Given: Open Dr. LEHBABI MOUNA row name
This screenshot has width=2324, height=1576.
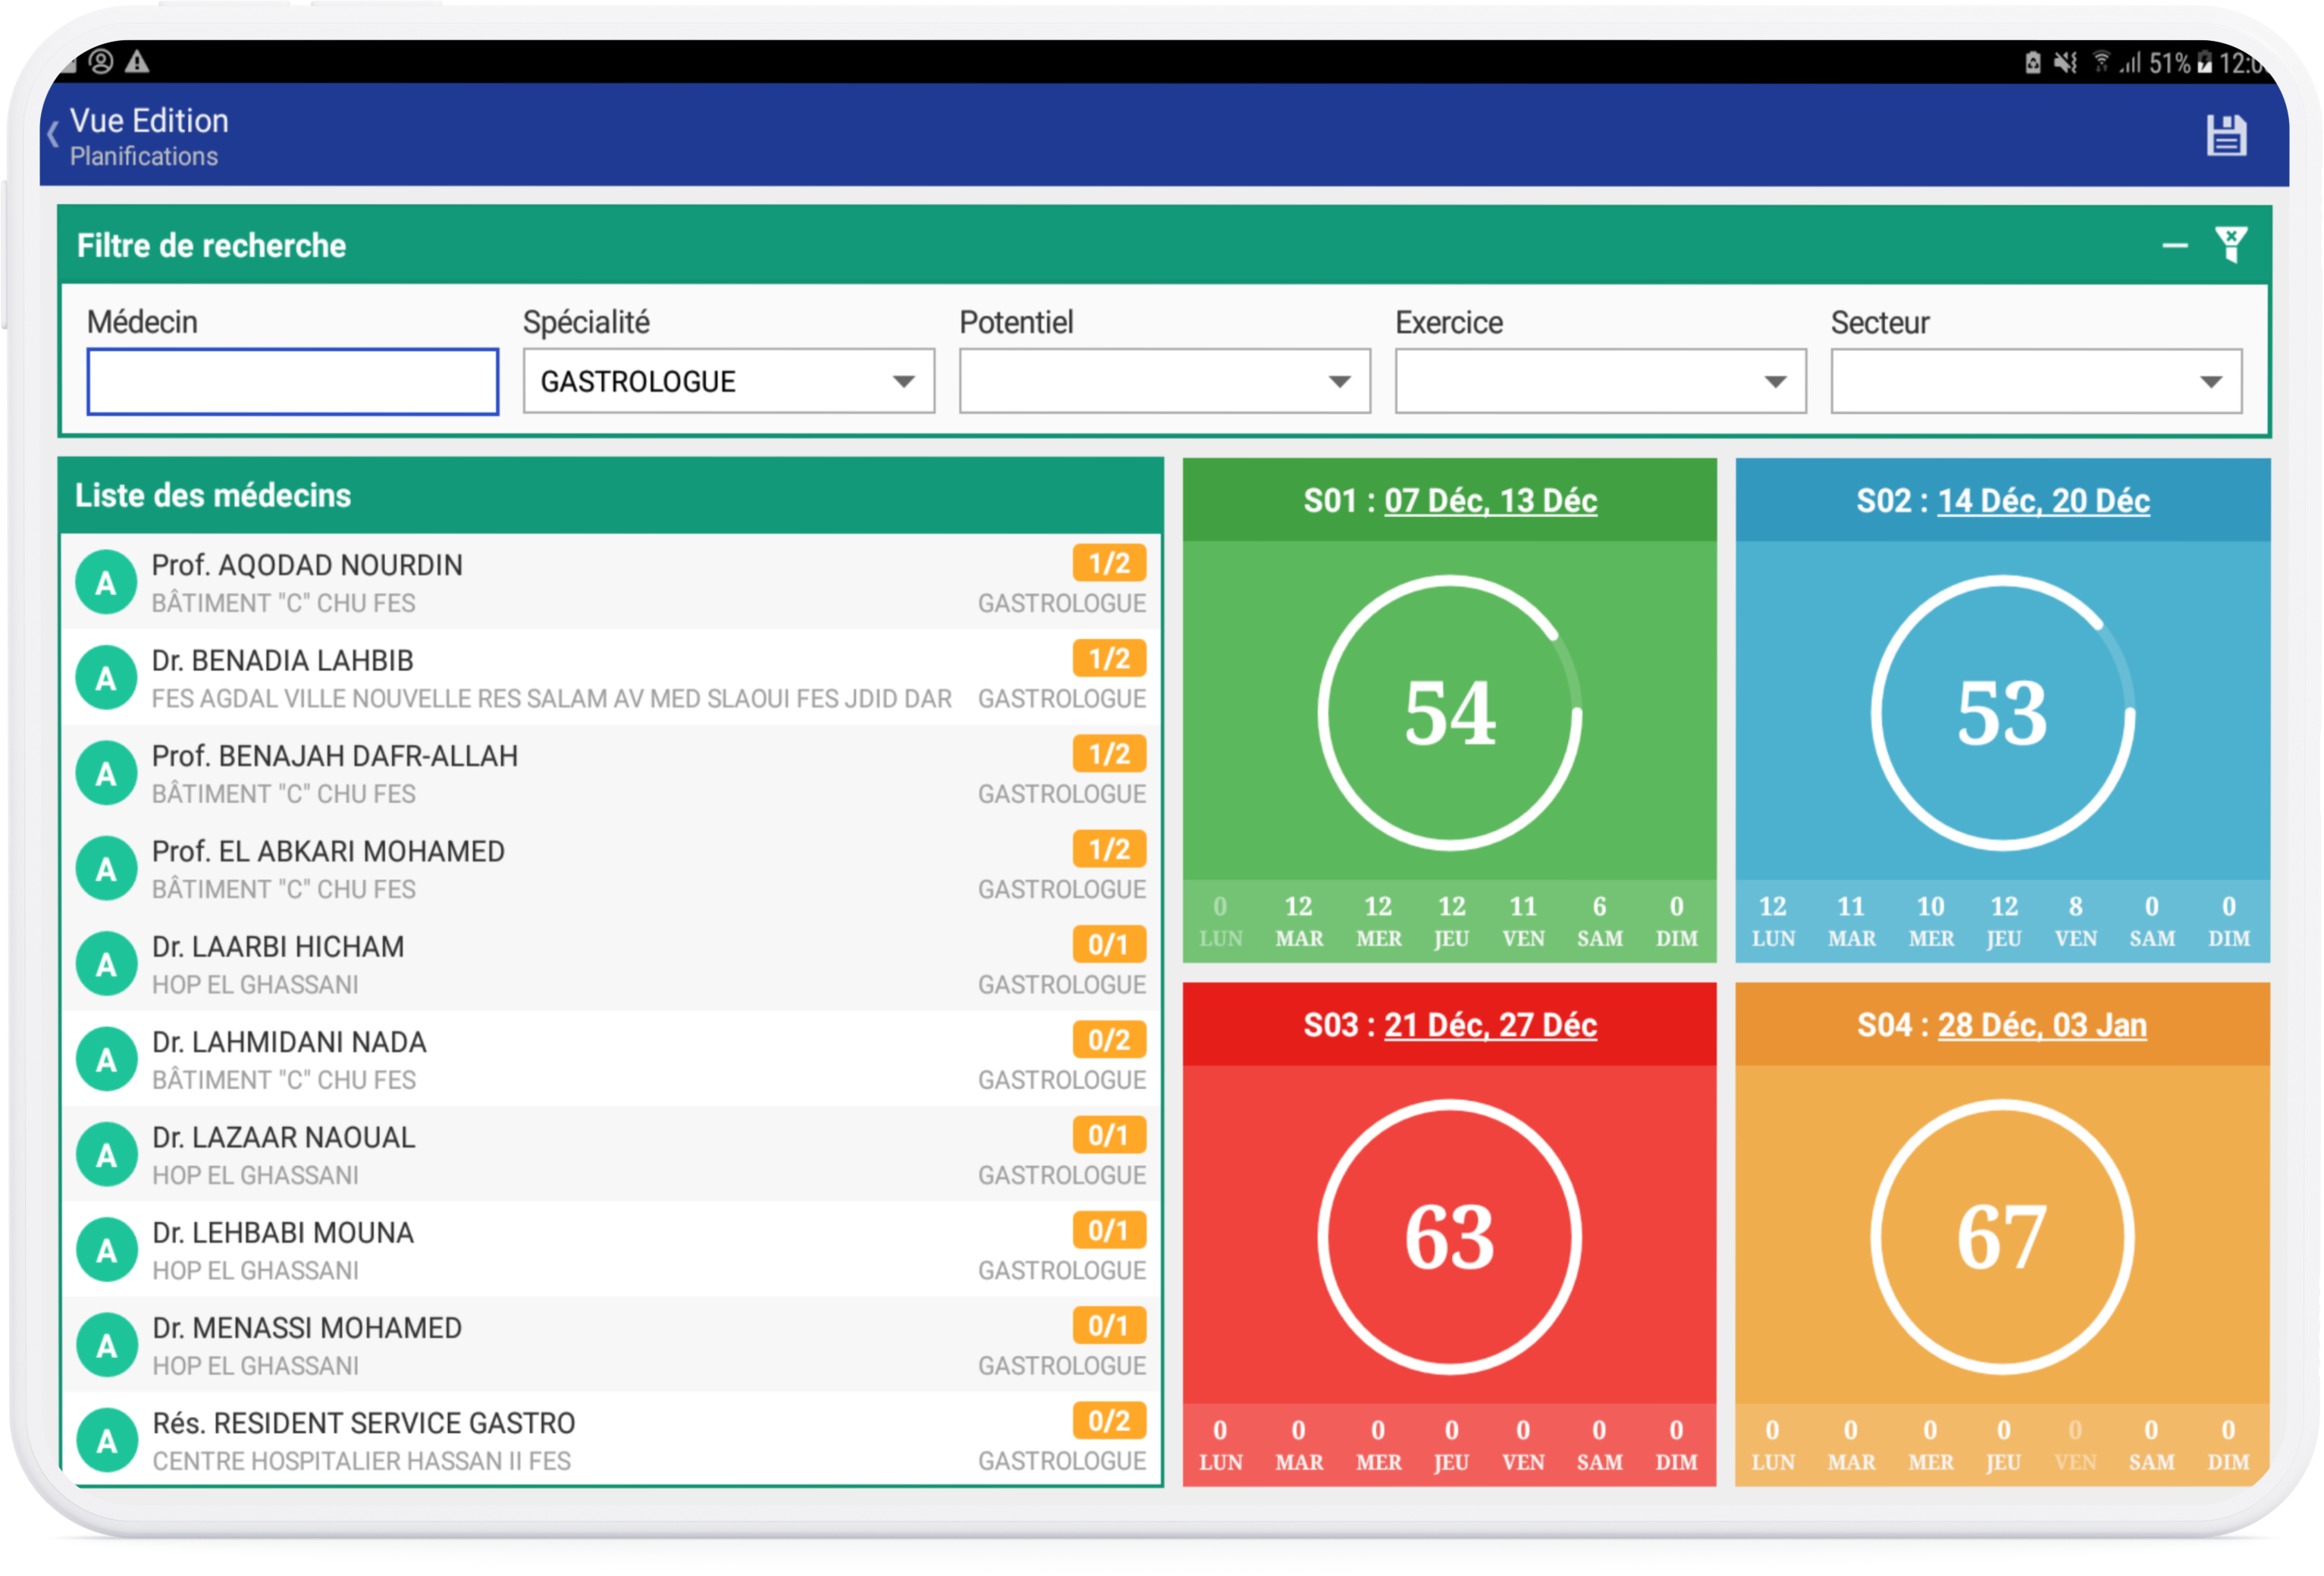Looking at the screenshot, I should 283,1233.
